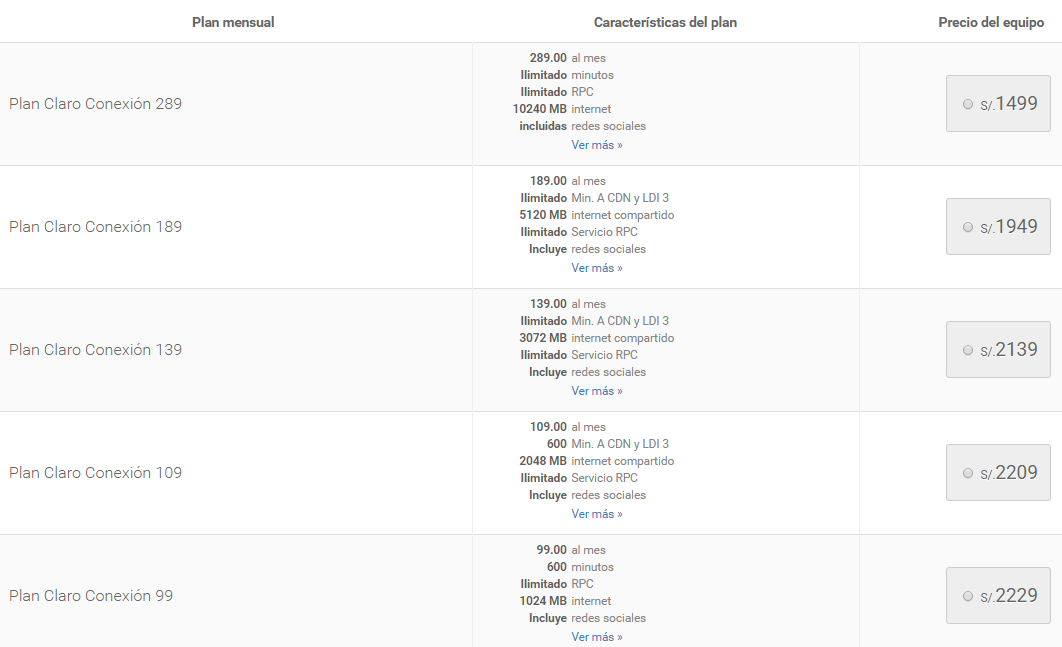Click 'Ilimitado Min. A CDN y LDI 3' in plan 139
Viewport: 1062px width, 647px height.
tap(595, 321)
